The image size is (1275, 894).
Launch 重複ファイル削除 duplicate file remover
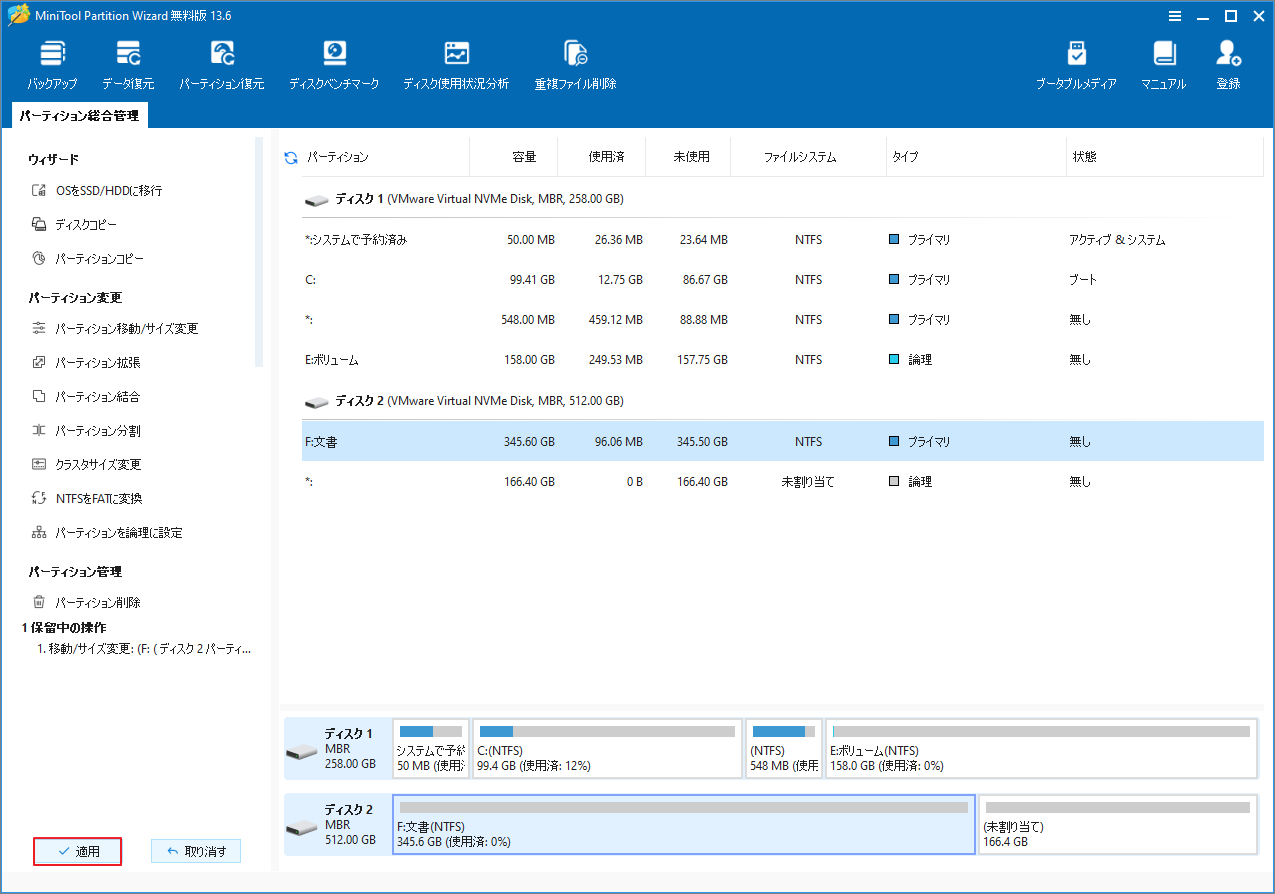click(x=575, y=62)
